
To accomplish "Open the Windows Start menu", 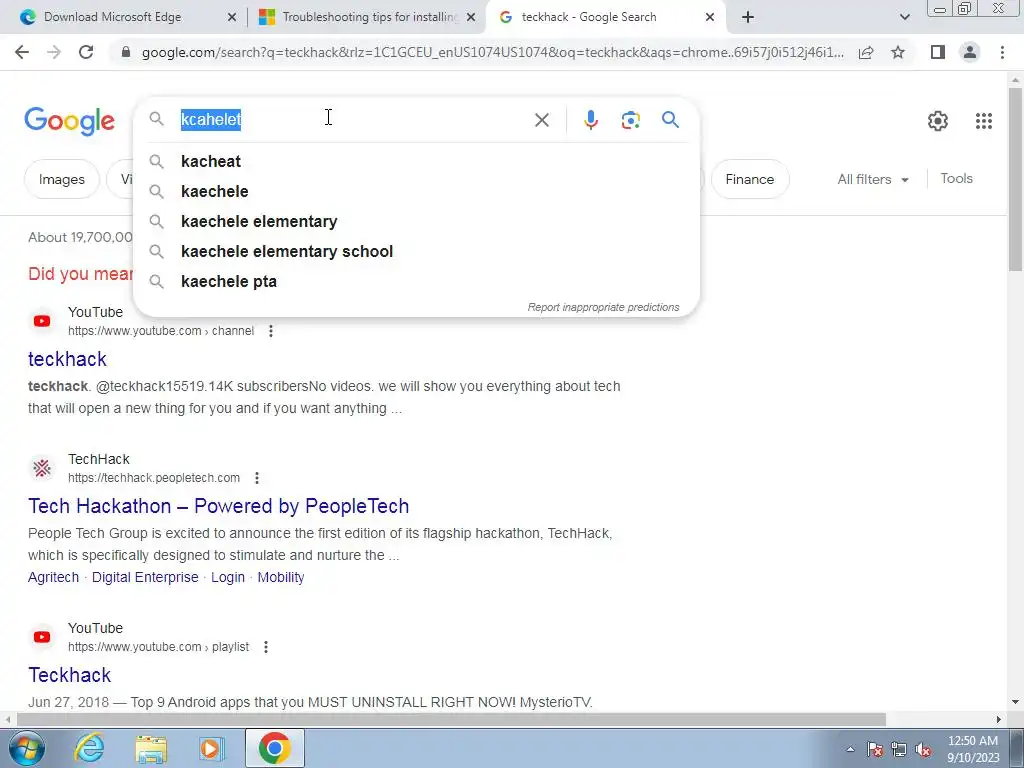I will (26, 748).
